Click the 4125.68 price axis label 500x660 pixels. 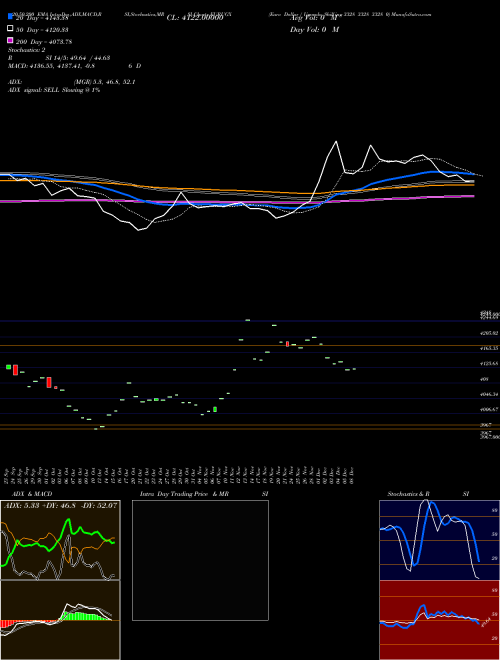tap(489, 363)
